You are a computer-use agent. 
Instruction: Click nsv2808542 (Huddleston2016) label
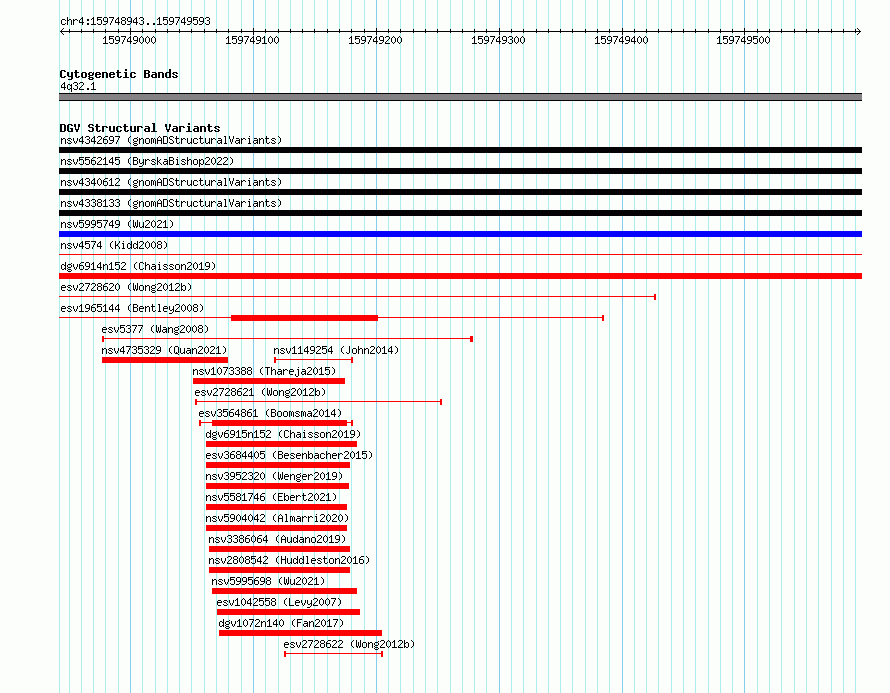tap(289, 560)
